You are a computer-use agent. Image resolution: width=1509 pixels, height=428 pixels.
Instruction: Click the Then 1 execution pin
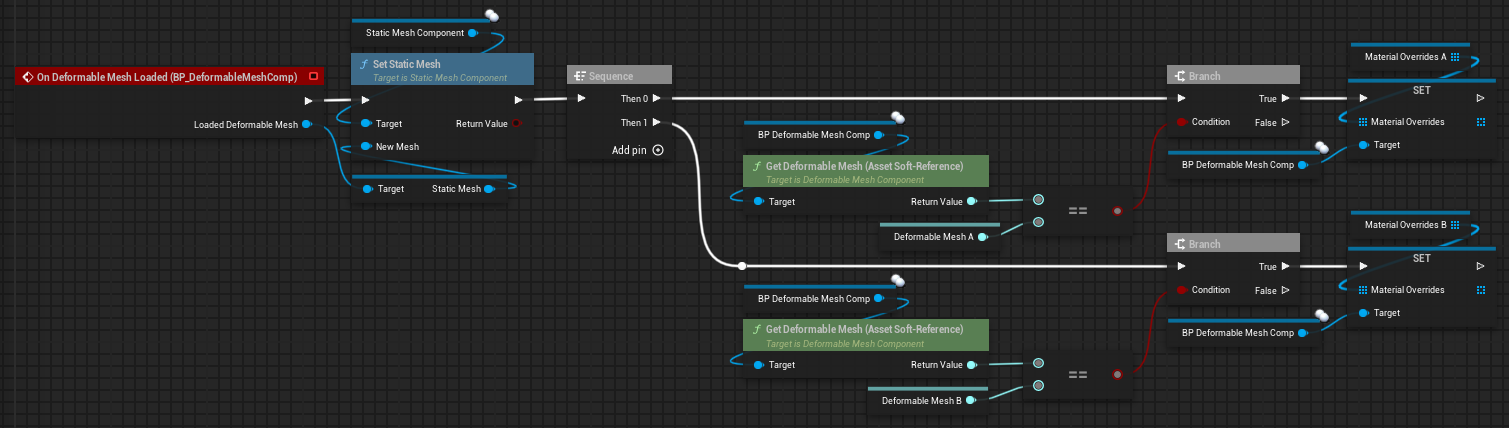[x=657, y=123]
